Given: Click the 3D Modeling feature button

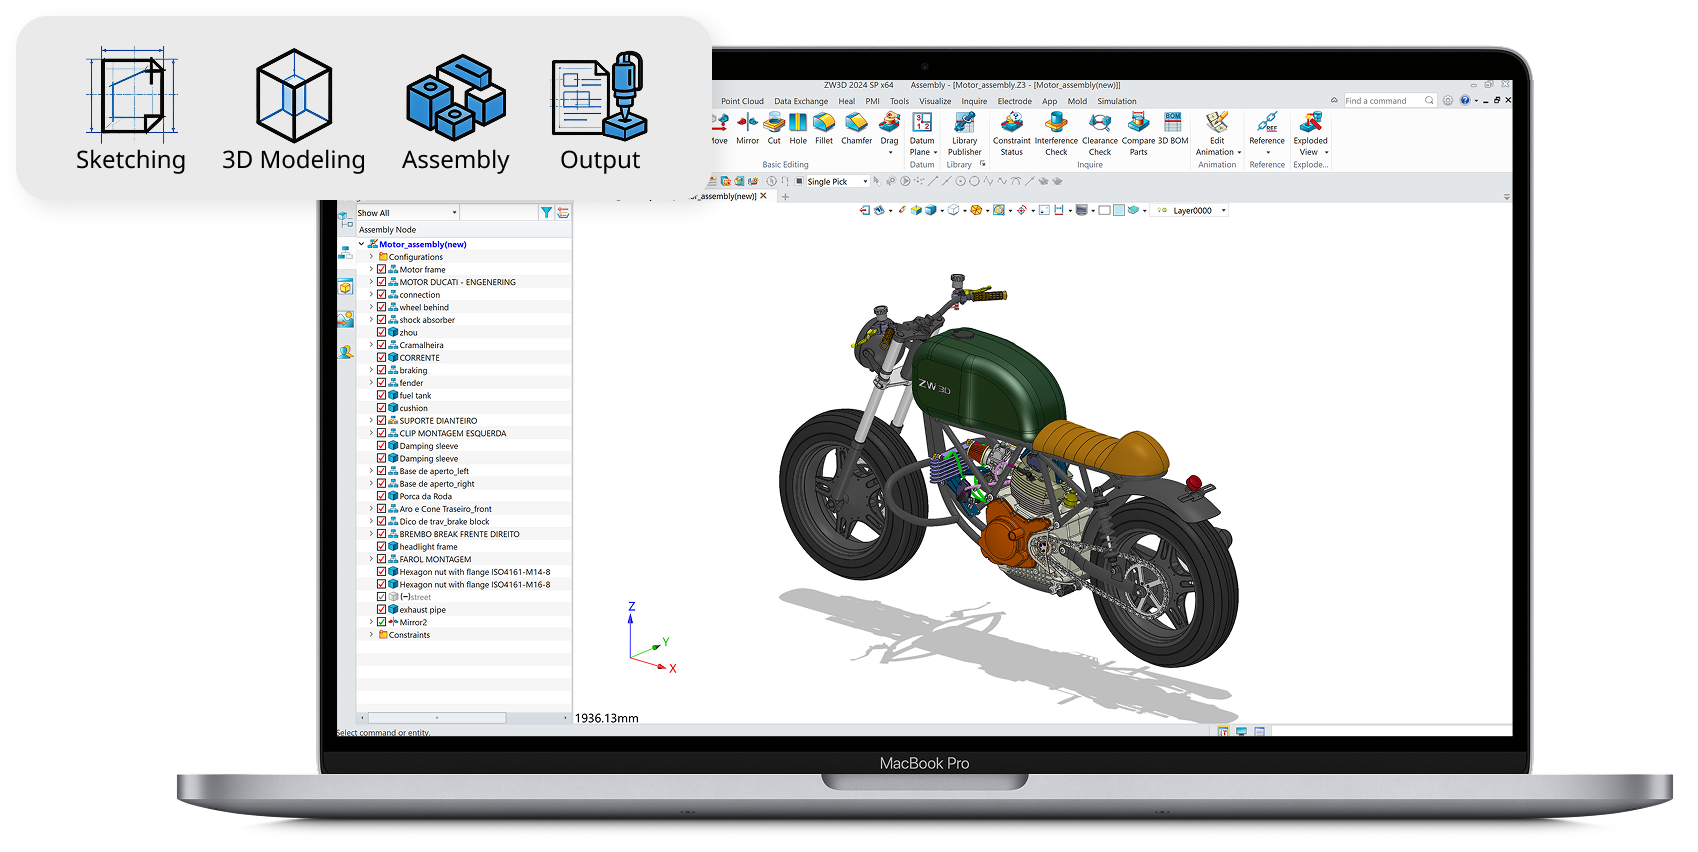Looking at the screenshot, I should (x=293, y=110).
